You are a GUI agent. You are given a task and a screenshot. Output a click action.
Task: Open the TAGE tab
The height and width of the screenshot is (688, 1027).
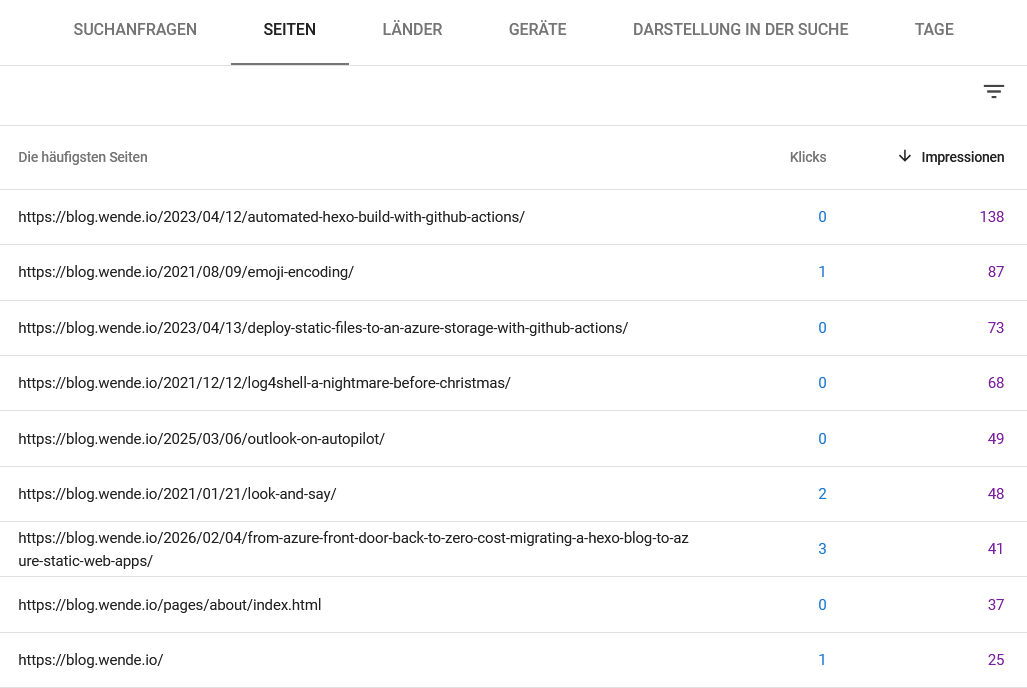(x=933, y=29)
